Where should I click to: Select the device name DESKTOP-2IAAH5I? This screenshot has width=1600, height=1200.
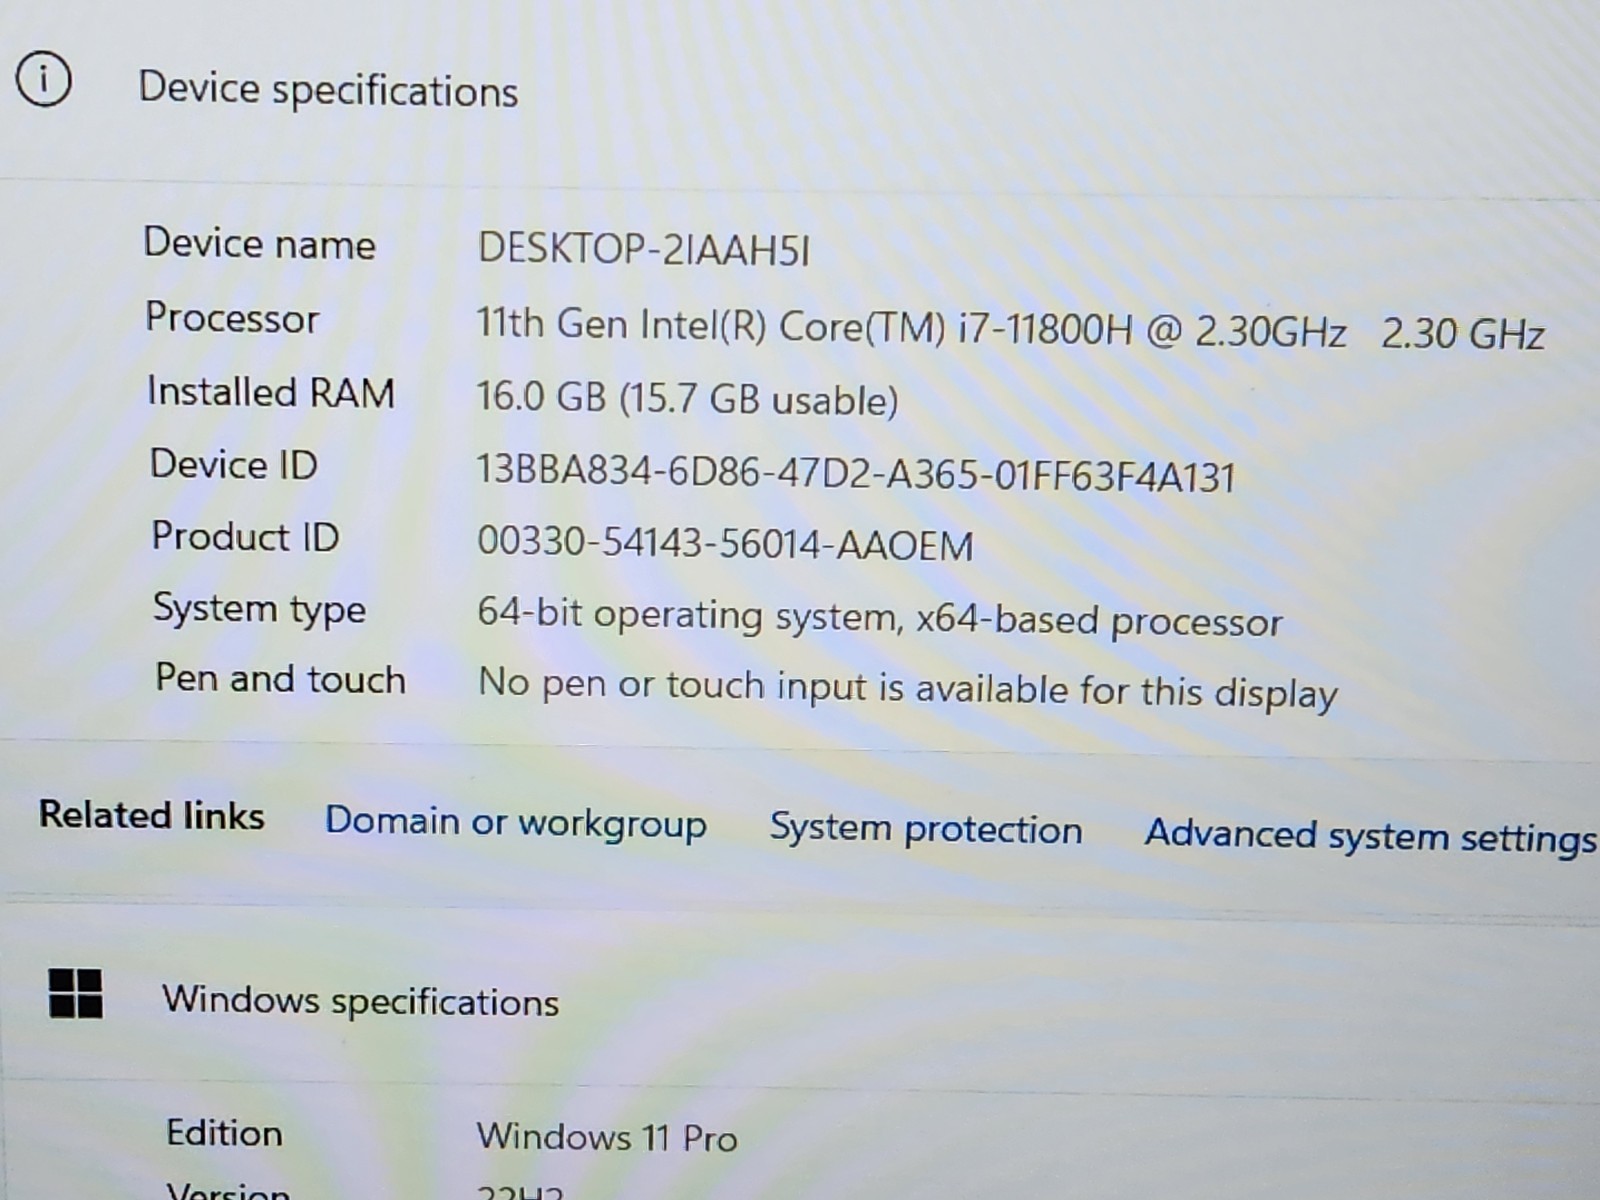pyautogui.click(x=644, y=249)
